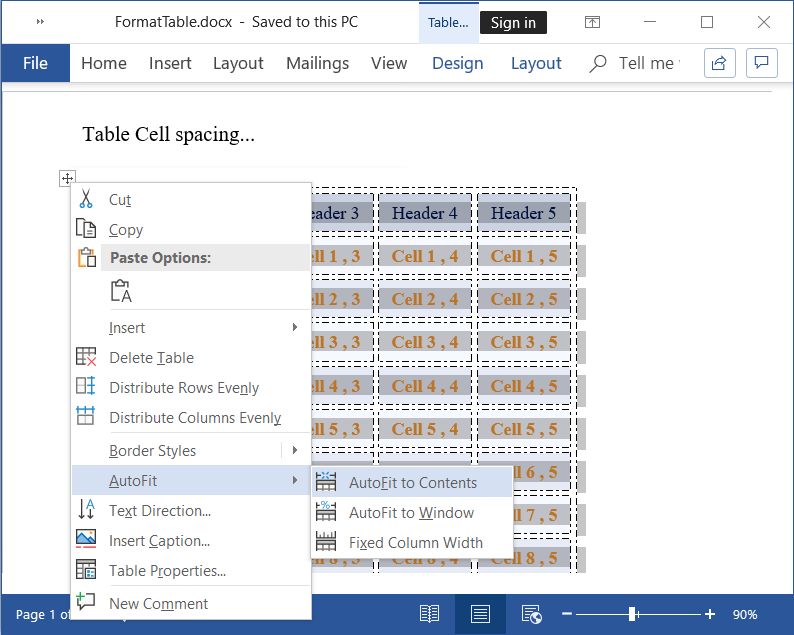794x635 pixels.
Task: Open Ribbon Display Options dropdown
Action: pyautogui.click(x=592, y=22)
